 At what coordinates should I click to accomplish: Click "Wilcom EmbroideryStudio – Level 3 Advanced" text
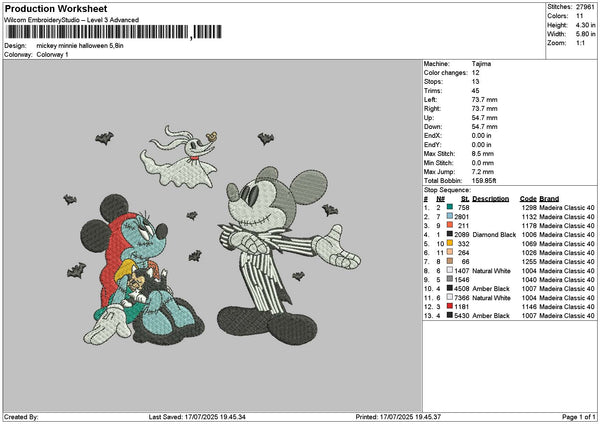tap(72, 20)
